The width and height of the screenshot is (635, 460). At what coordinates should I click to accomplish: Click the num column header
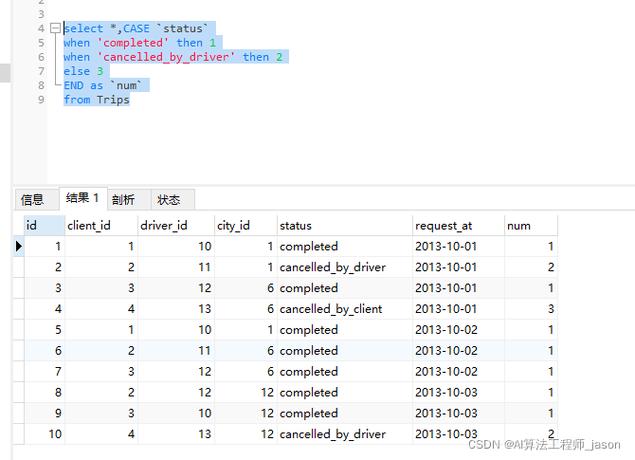click(x=531, y=226)
